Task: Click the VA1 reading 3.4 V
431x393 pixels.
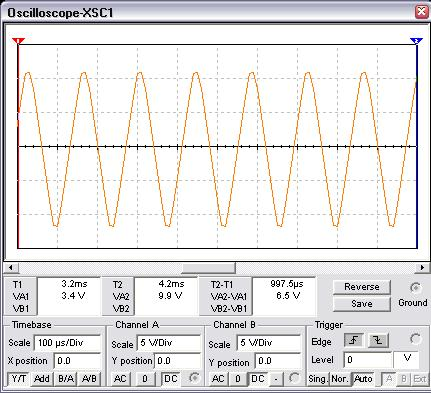Action: pyautogui.click(x=73, y=295)
